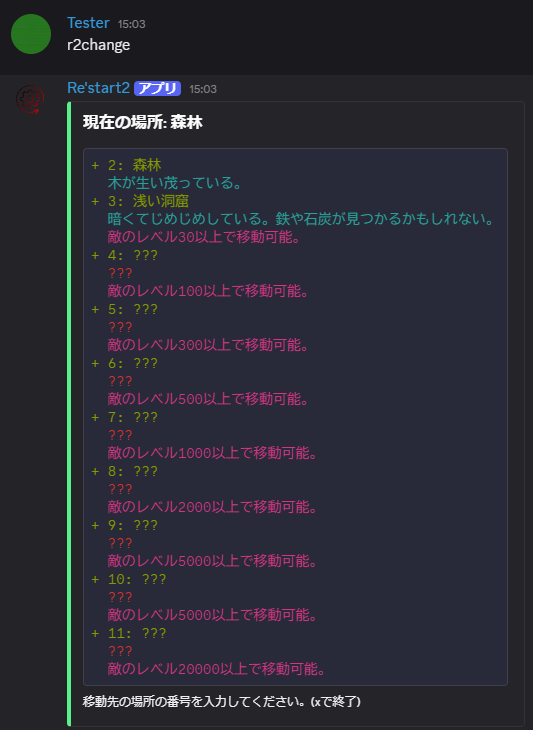Click the Re'start2 username

tap(98, 88)
